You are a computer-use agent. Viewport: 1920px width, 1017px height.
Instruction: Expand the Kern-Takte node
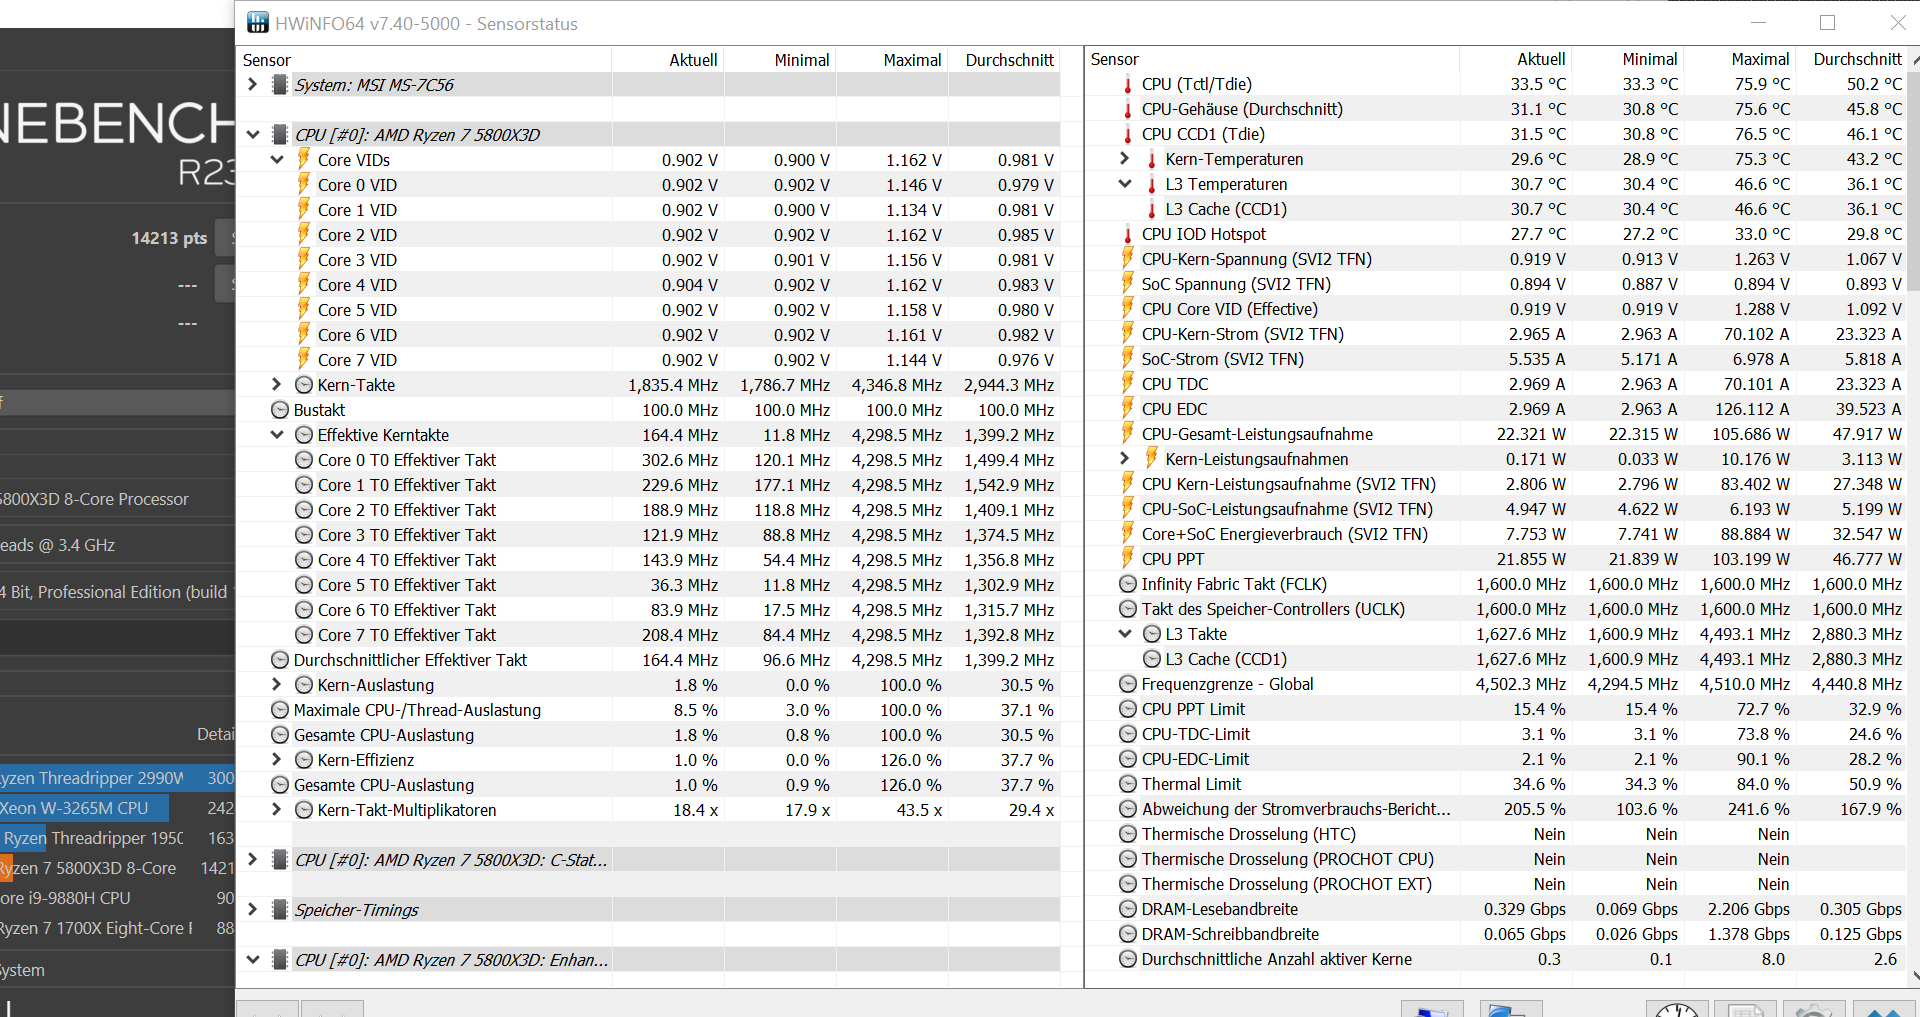[x=277, y=384]
